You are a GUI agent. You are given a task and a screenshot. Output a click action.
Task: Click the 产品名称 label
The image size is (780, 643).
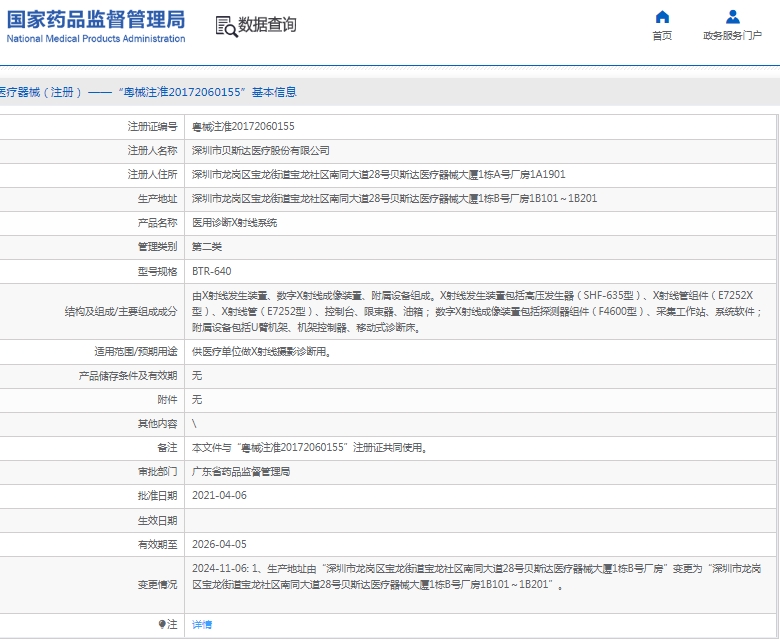coord(157,223)
